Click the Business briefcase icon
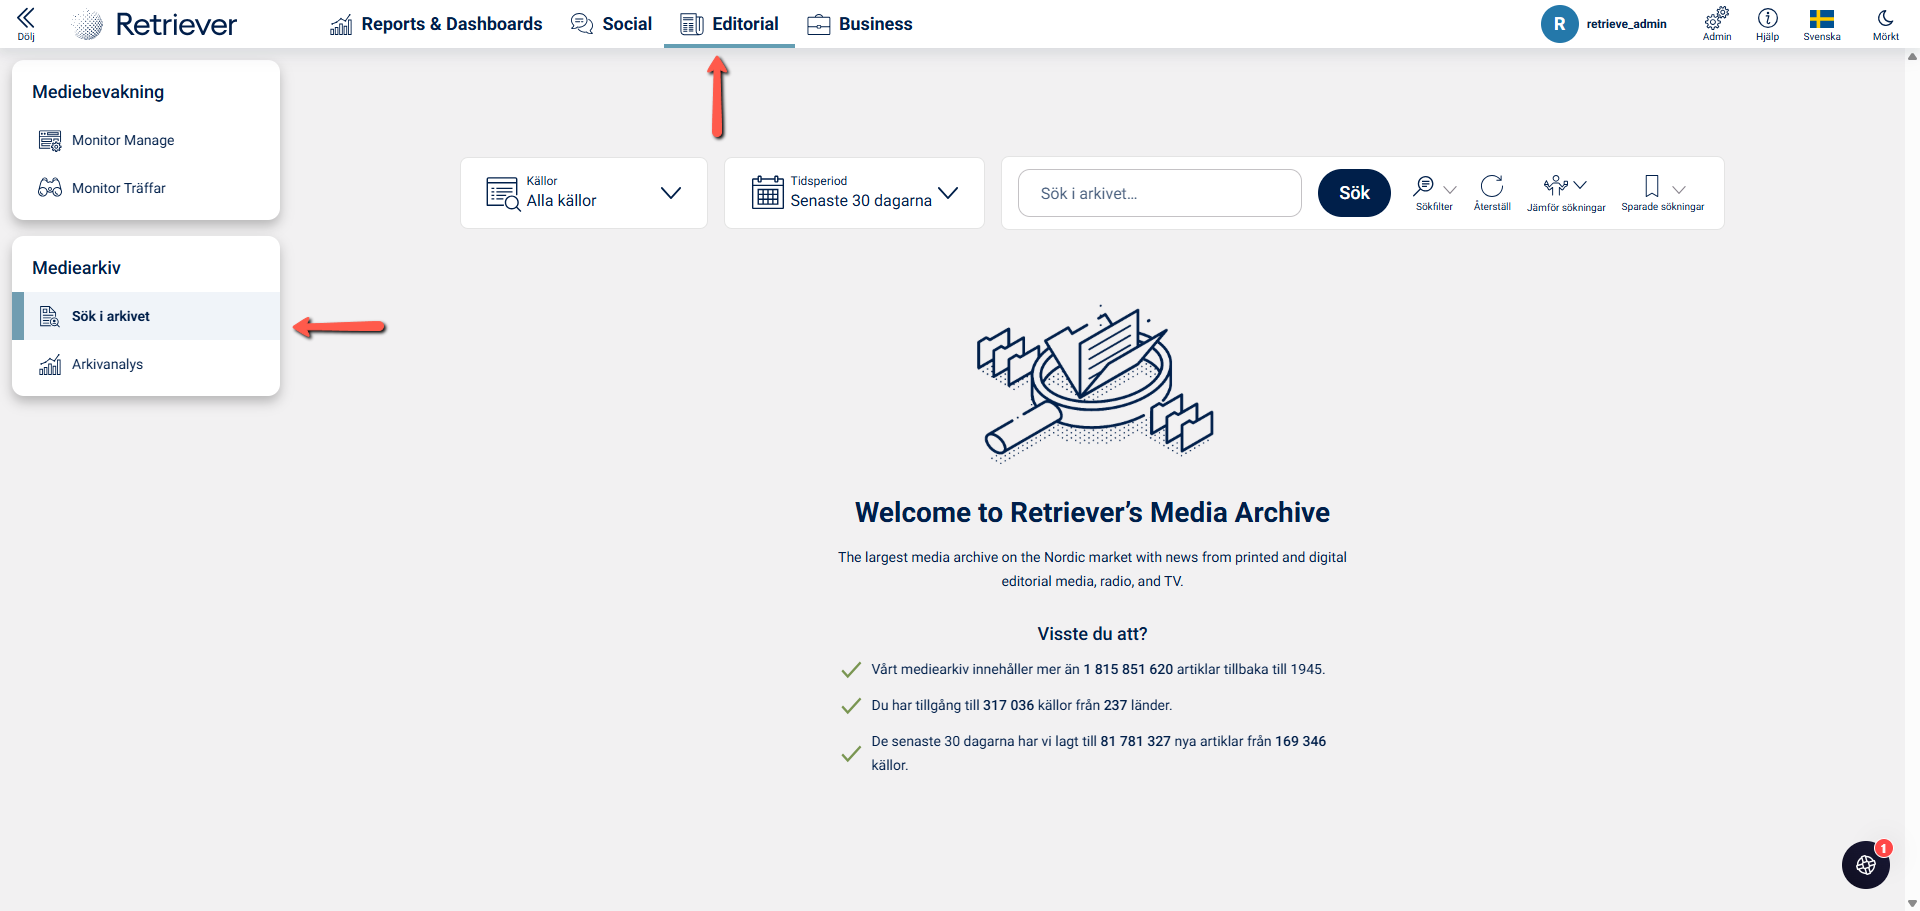The width and height of the screenshot is (1920, 911). (x=819, y=24)
